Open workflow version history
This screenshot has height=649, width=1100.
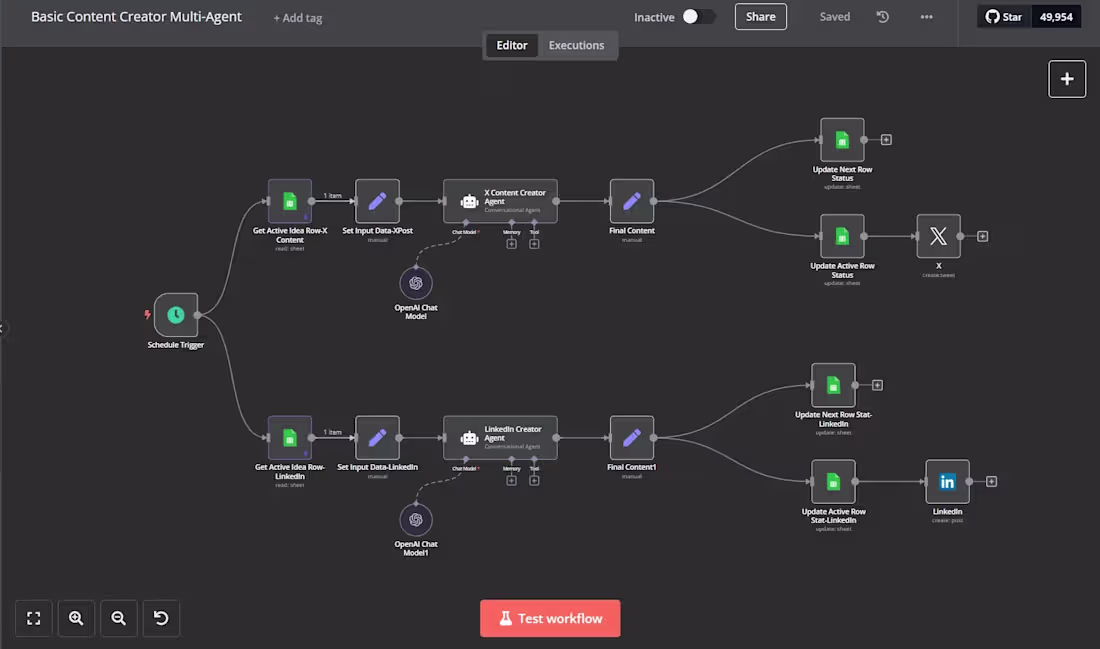882,16
